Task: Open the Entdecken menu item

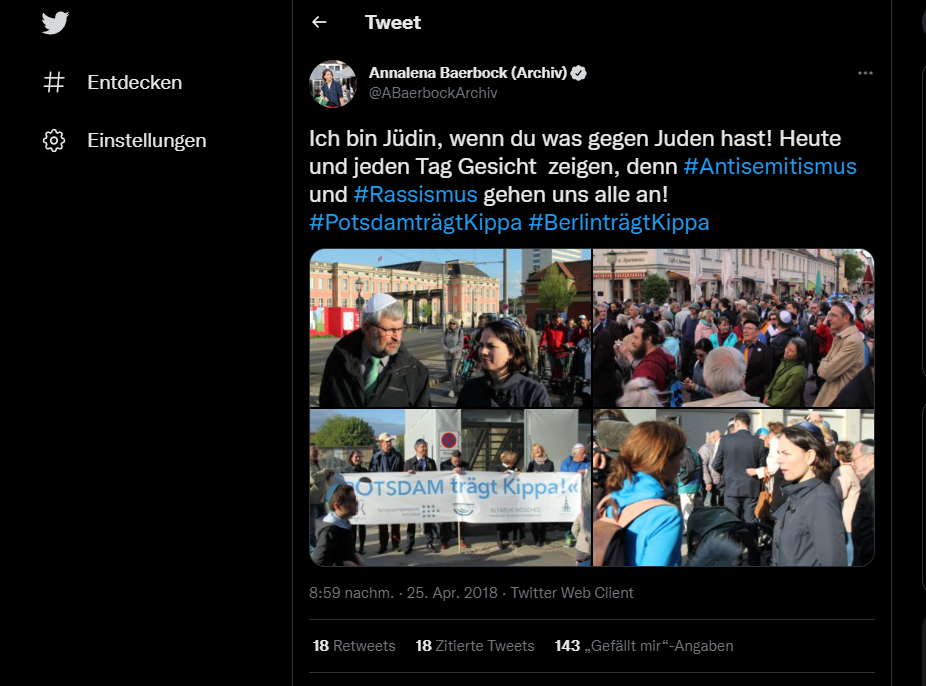Action: [112, 82]
